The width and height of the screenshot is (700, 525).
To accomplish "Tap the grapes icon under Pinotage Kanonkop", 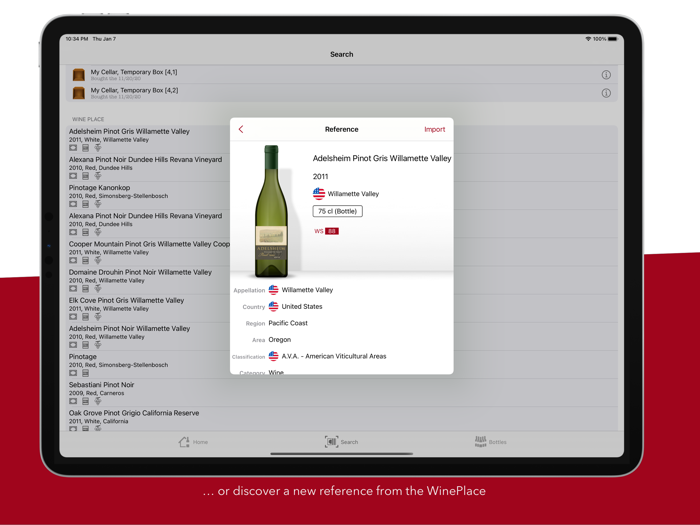I will click(x=98, y=204).
